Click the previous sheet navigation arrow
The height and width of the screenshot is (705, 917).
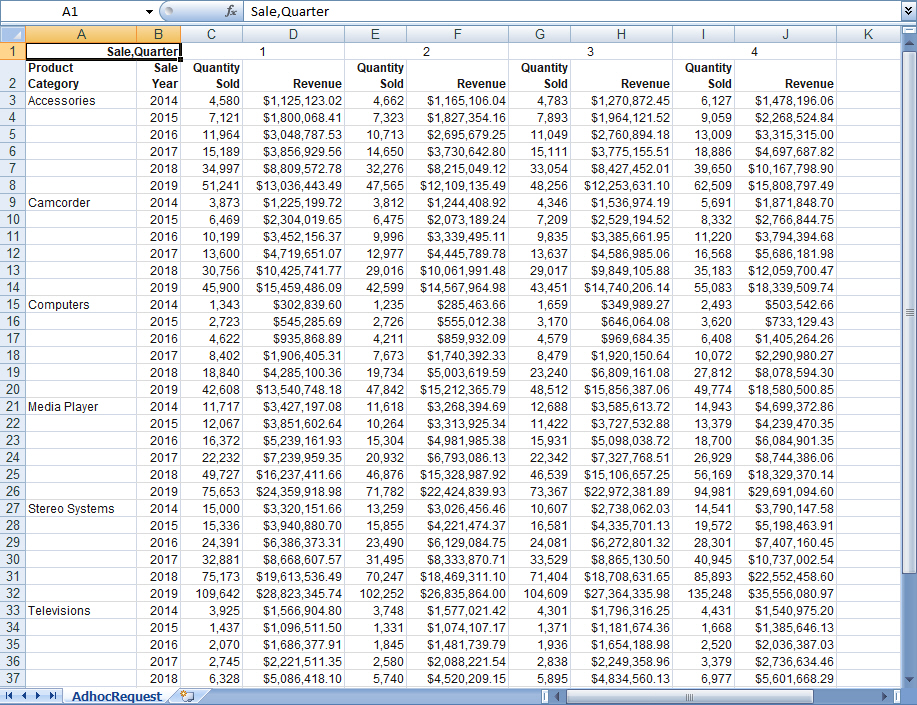click(x=25, y=696)
